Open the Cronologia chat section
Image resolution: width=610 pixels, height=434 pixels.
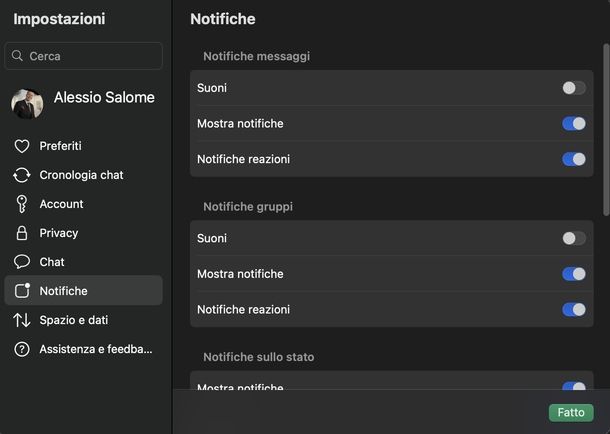[x=83, y=175]
